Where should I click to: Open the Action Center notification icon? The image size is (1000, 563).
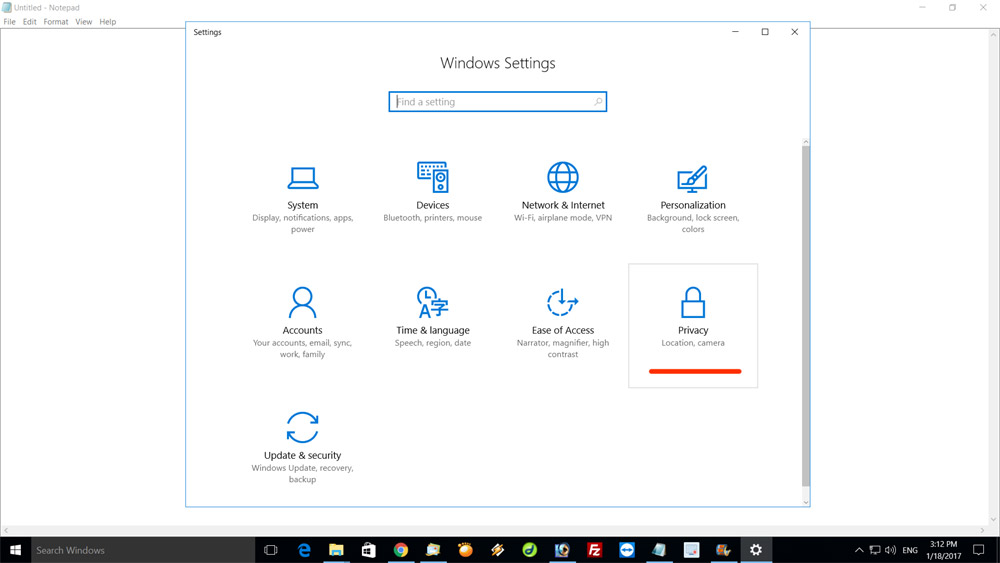click(978, 550)
